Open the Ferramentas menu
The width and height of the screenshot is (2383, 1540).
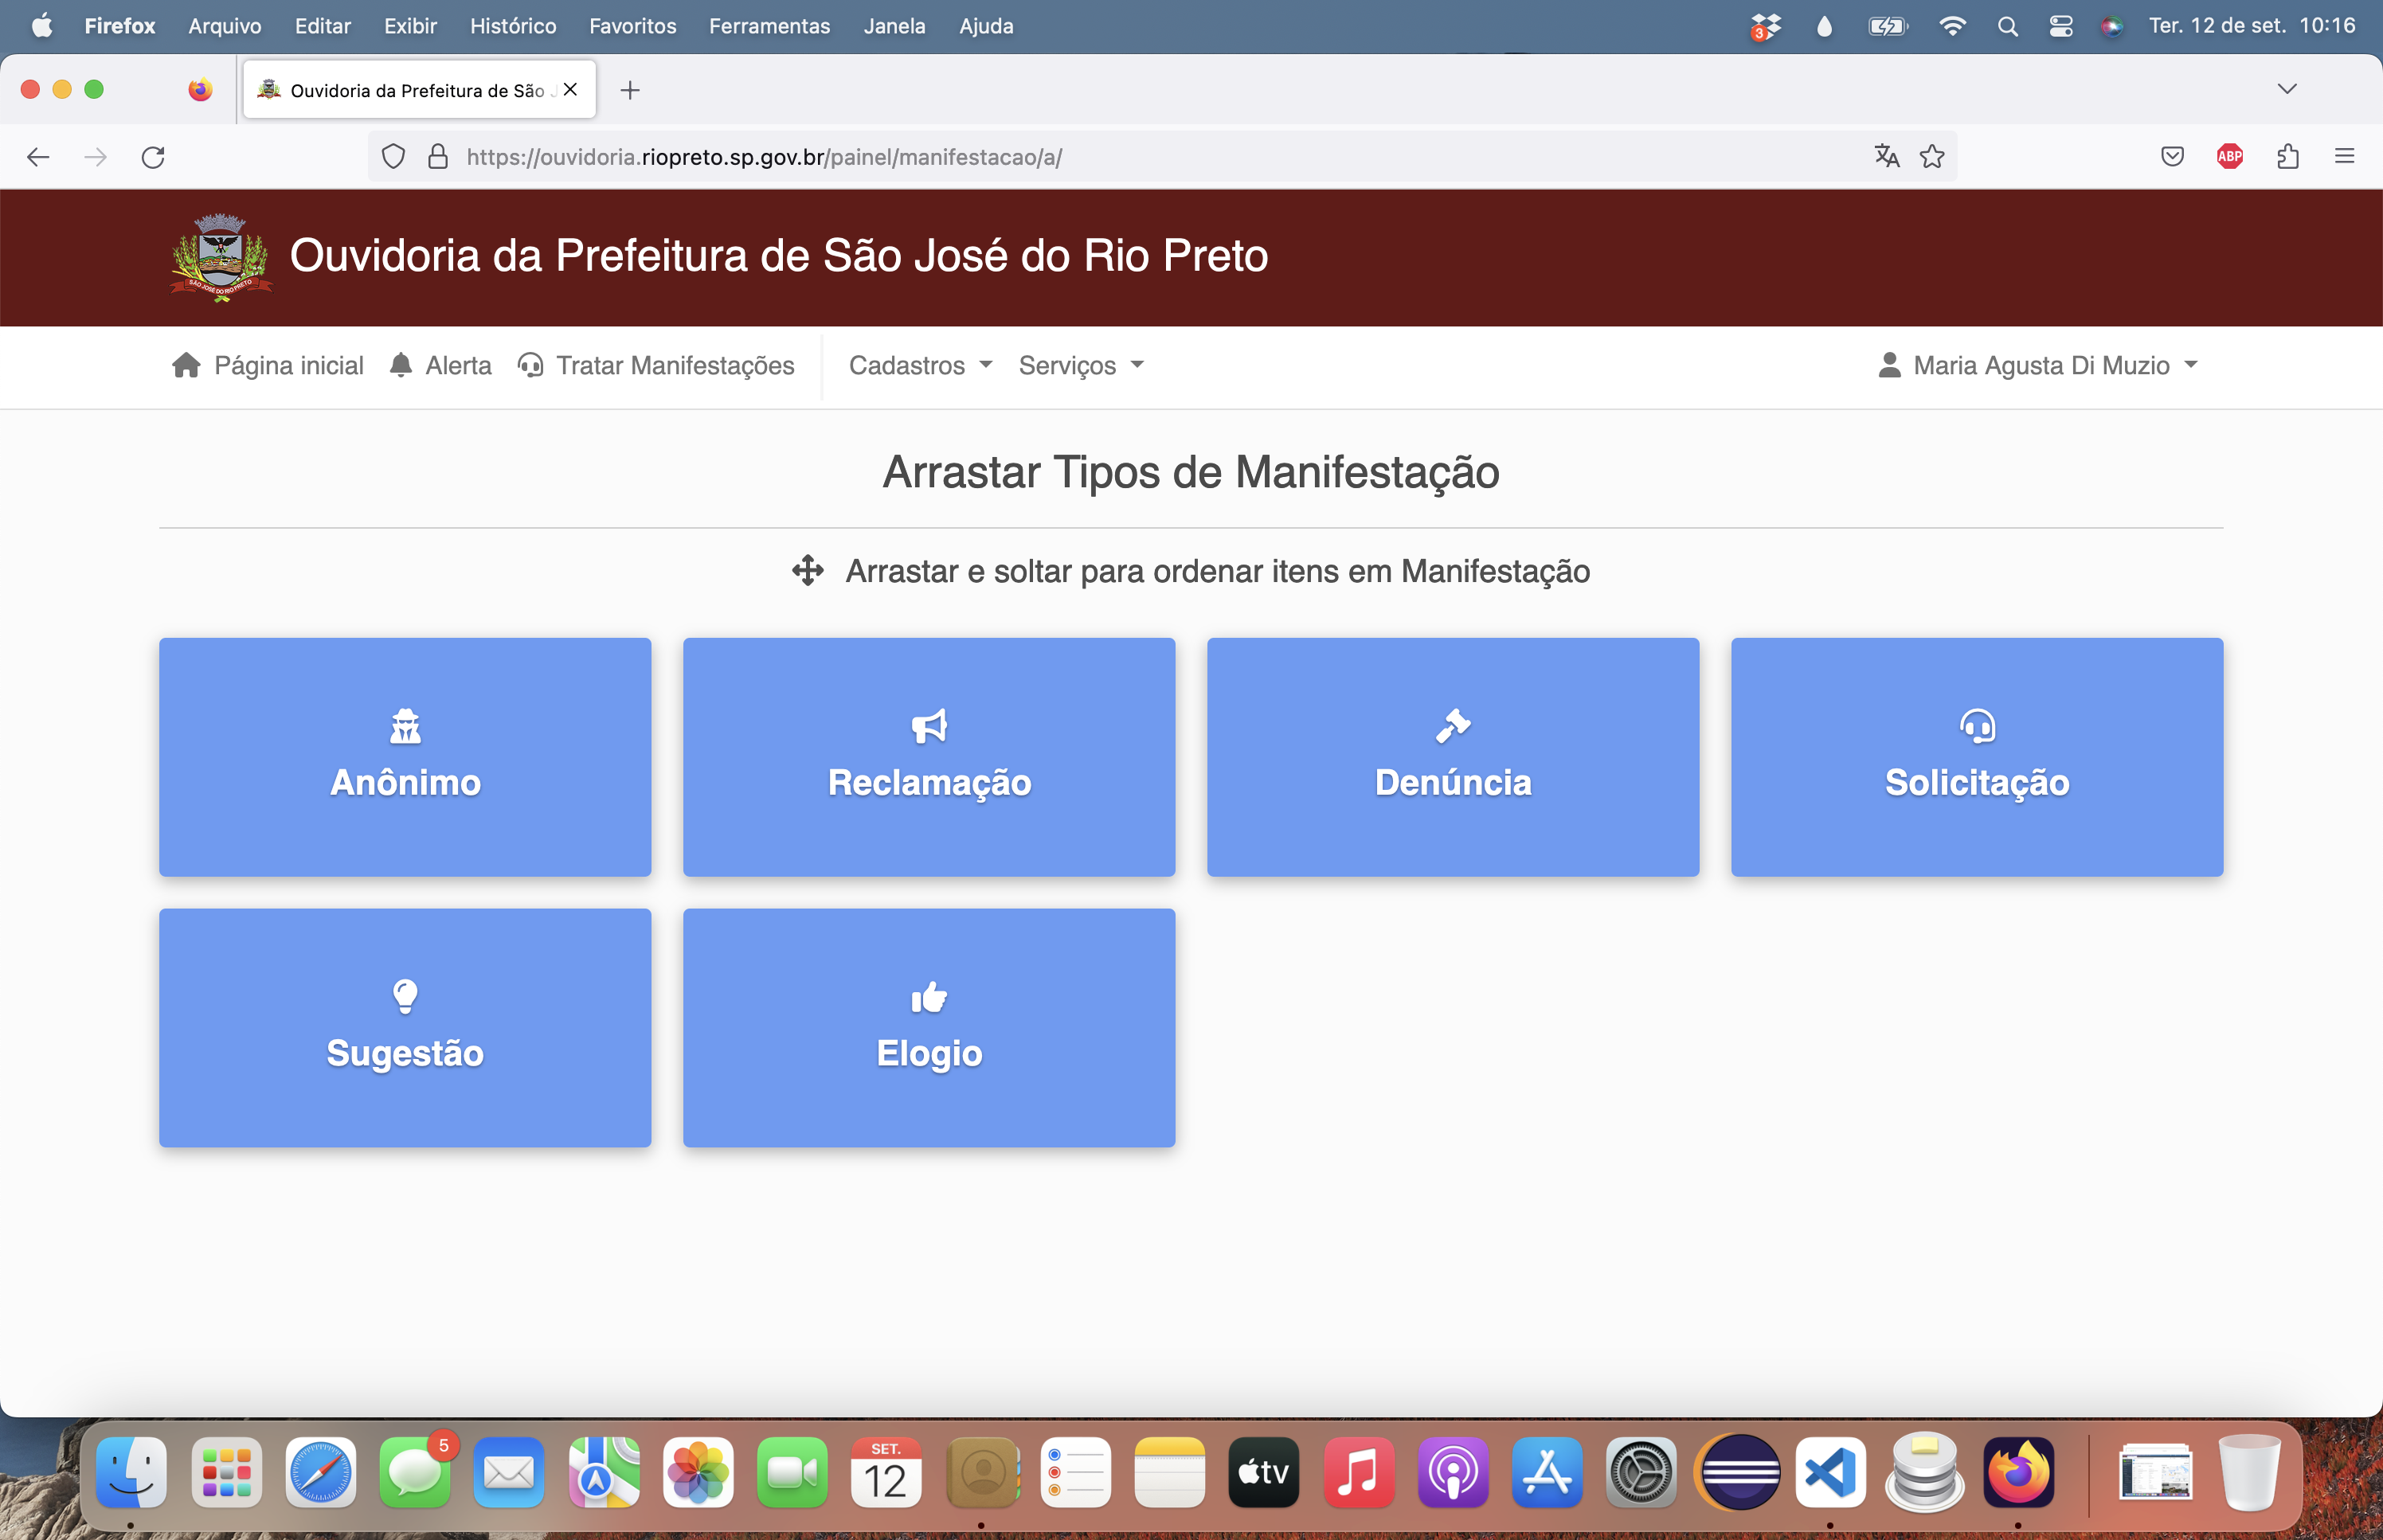(769, 26)
